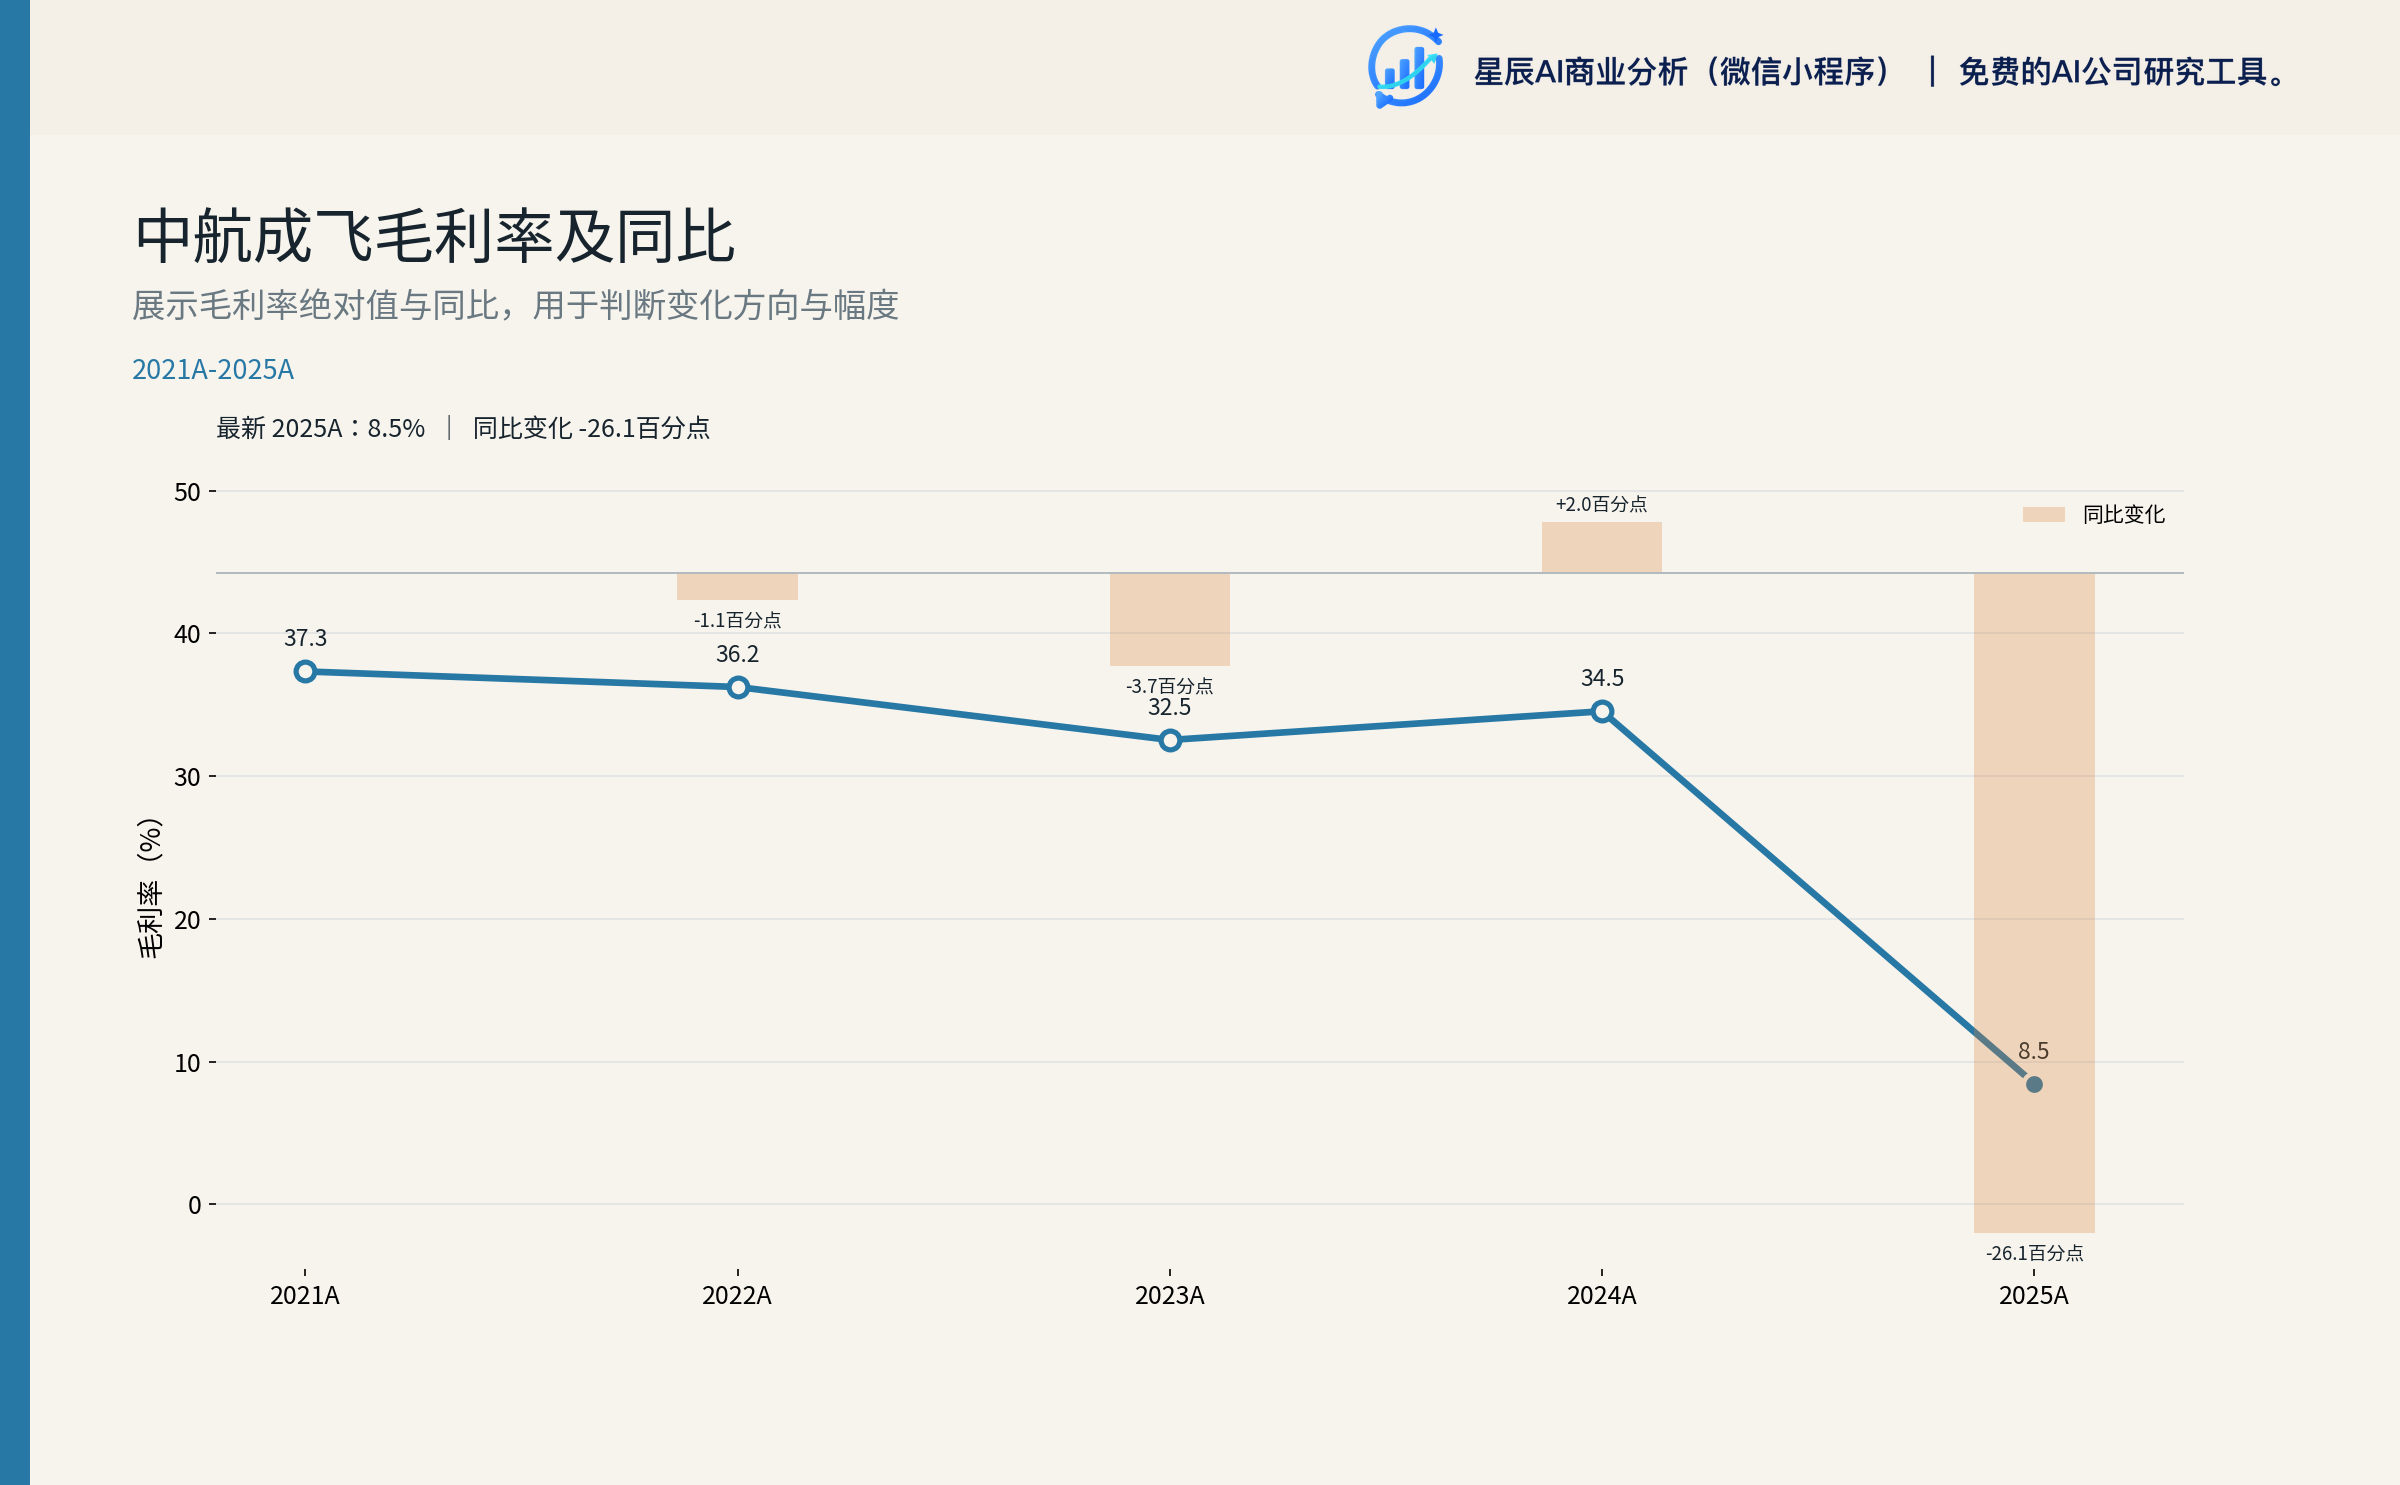Click the 2021A data point marker
2400x1485 pixels.
[x=306, y=672]
